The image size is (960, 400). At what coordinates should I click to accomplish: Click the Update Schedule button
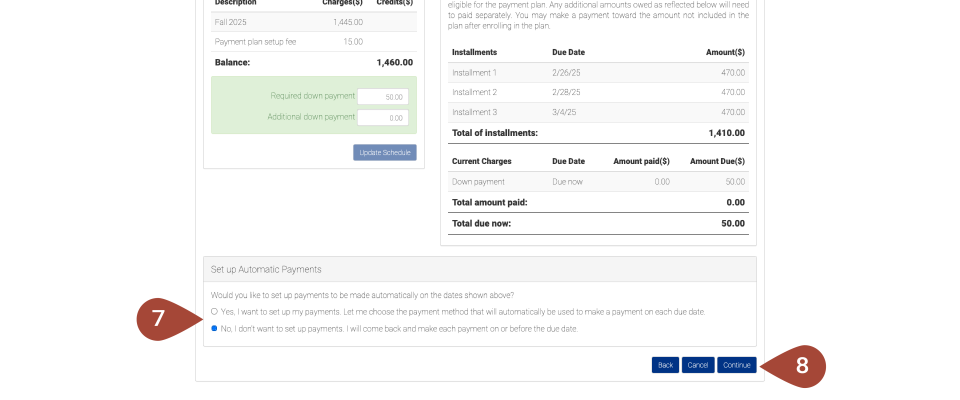click(384, 153)
